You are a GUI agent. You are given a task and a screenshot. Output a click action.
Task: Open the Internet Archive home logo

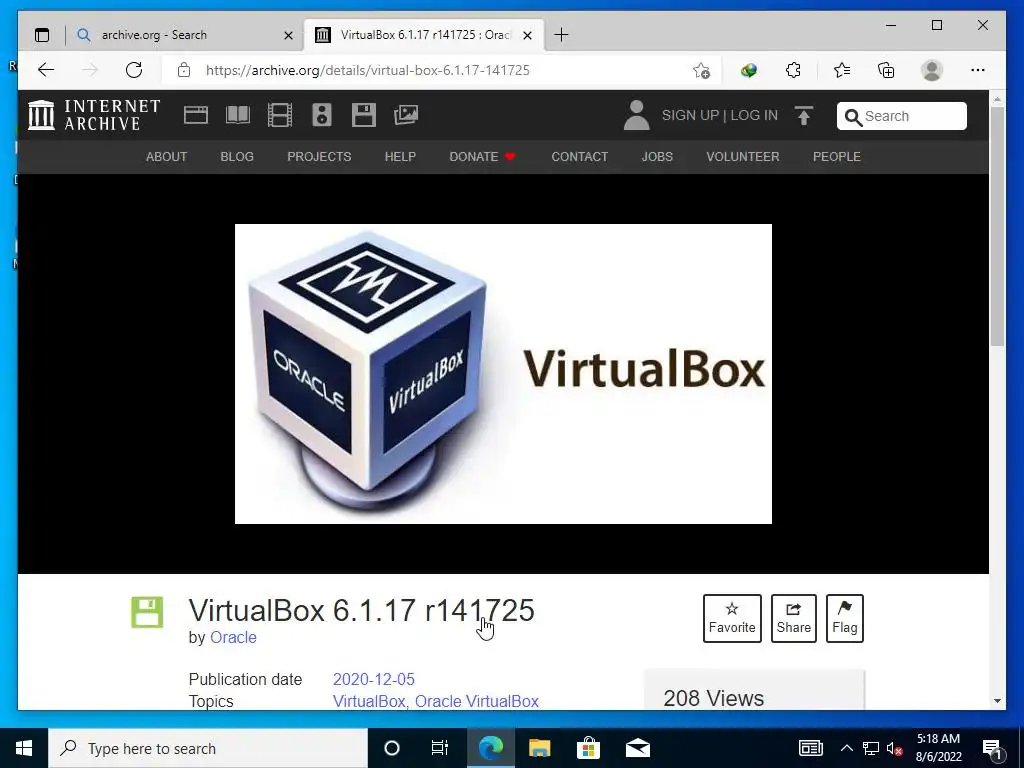[x=94, y=115]
